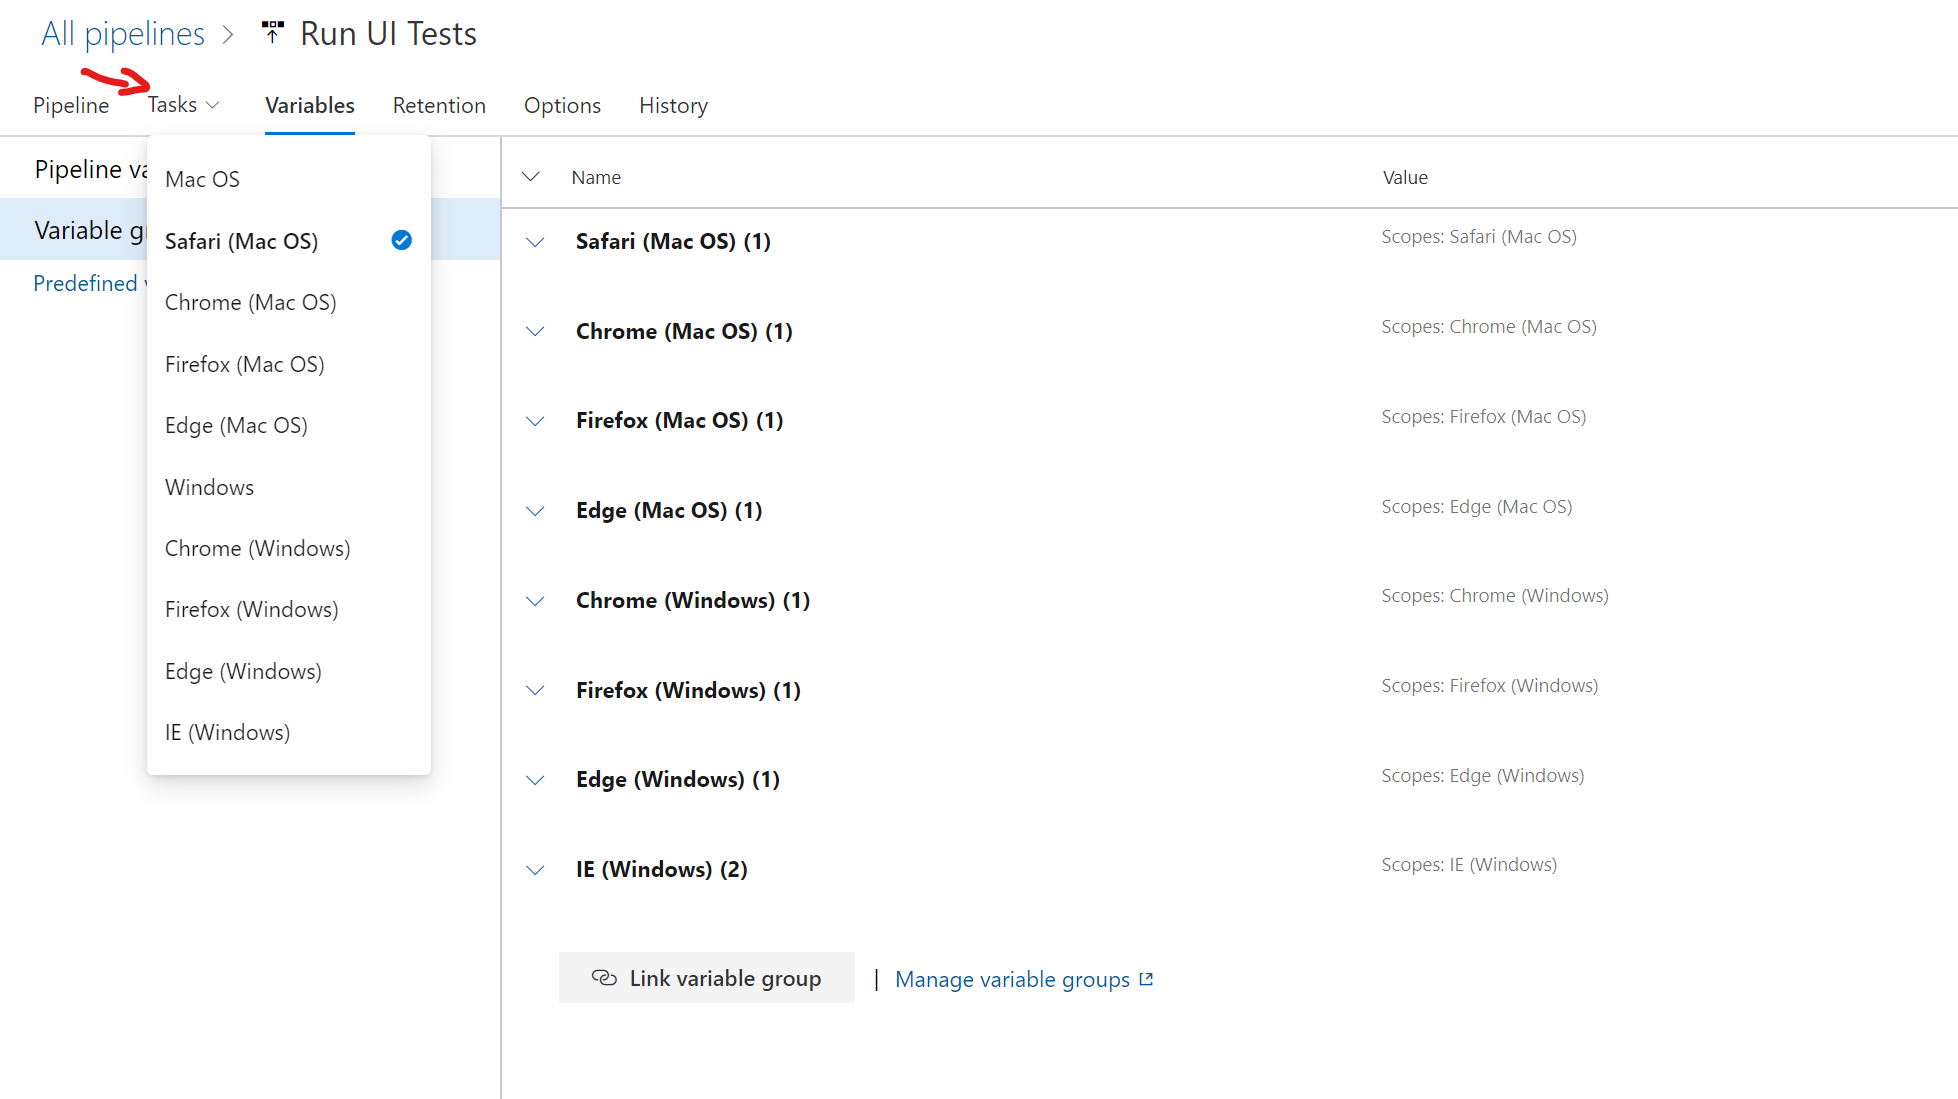Go back to All pipelines
Image resolution: width=1958 pixels, height=1099 pixels.
coord(122,34)
